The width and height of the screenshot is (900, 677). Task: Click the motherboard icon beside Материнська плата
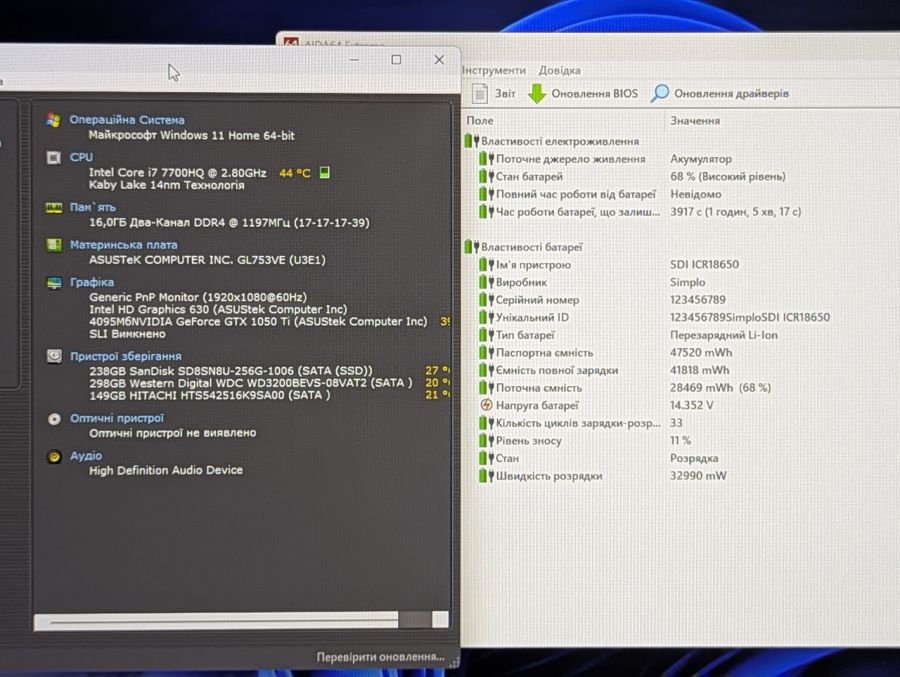[x=53, y=245]
